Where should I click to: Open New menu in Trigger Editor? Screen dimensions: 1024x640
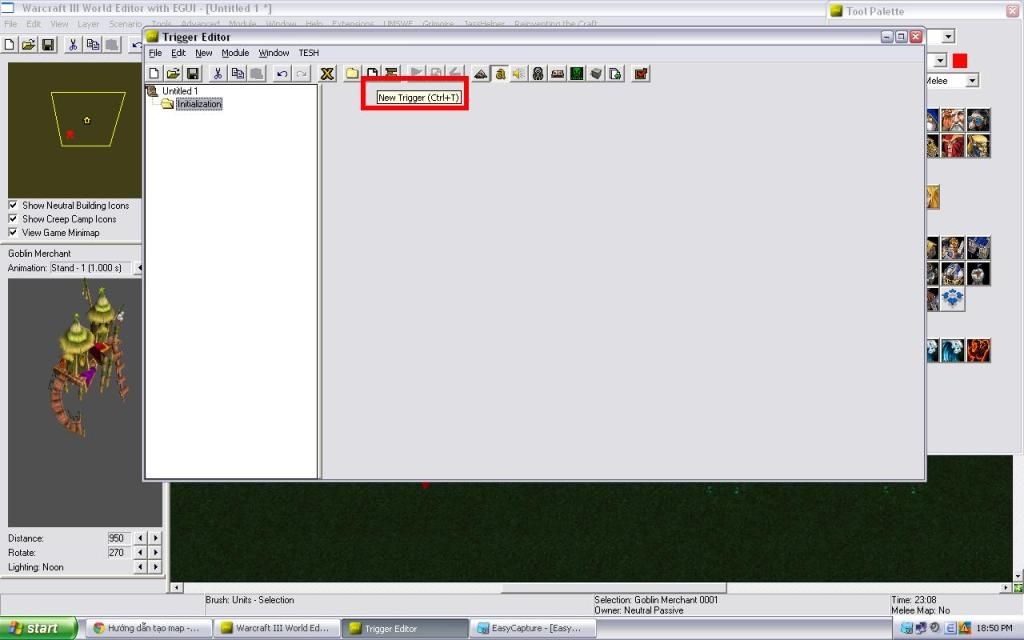coord(204,53)
